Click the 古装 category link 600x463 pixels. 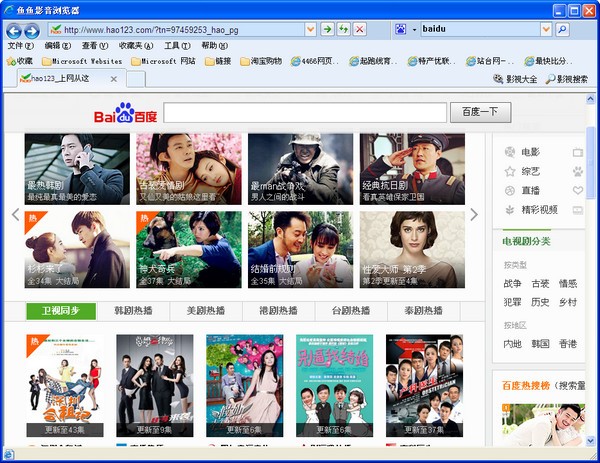click(x=540, y=284)
